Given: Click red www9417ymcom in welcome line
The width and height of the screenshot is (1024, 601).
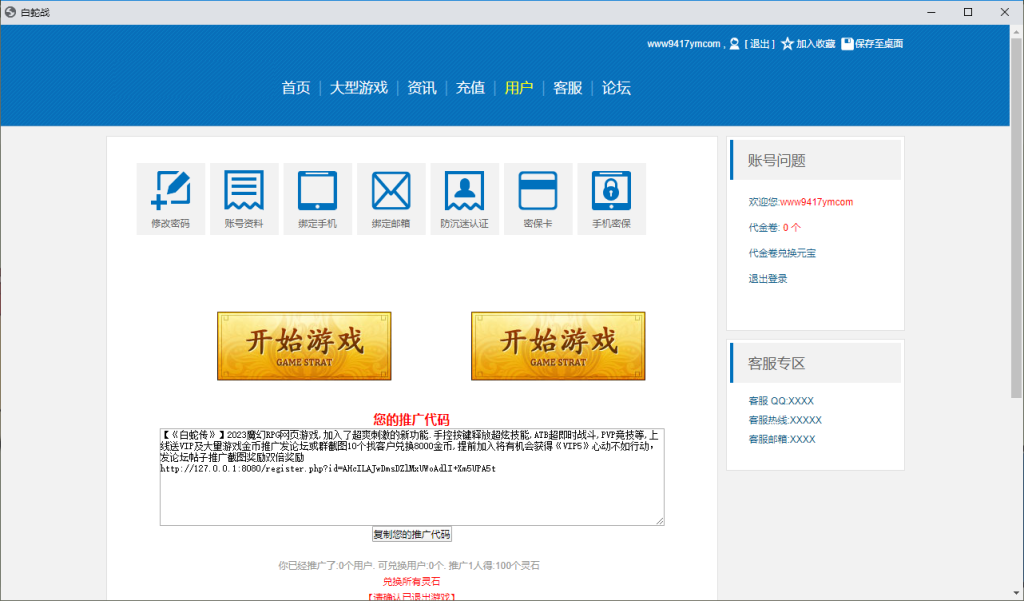Looking at the screenshot, I should point(816,202).
